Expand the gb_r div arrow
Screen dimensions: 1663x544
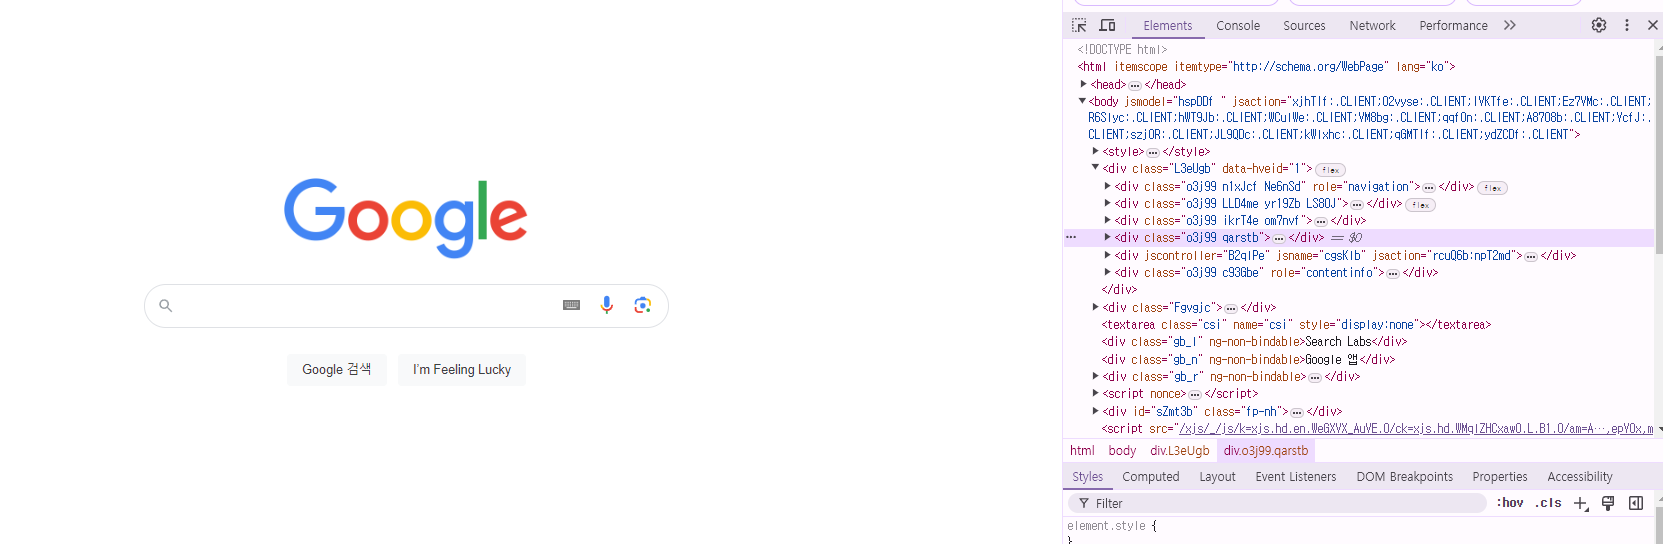1096,376
